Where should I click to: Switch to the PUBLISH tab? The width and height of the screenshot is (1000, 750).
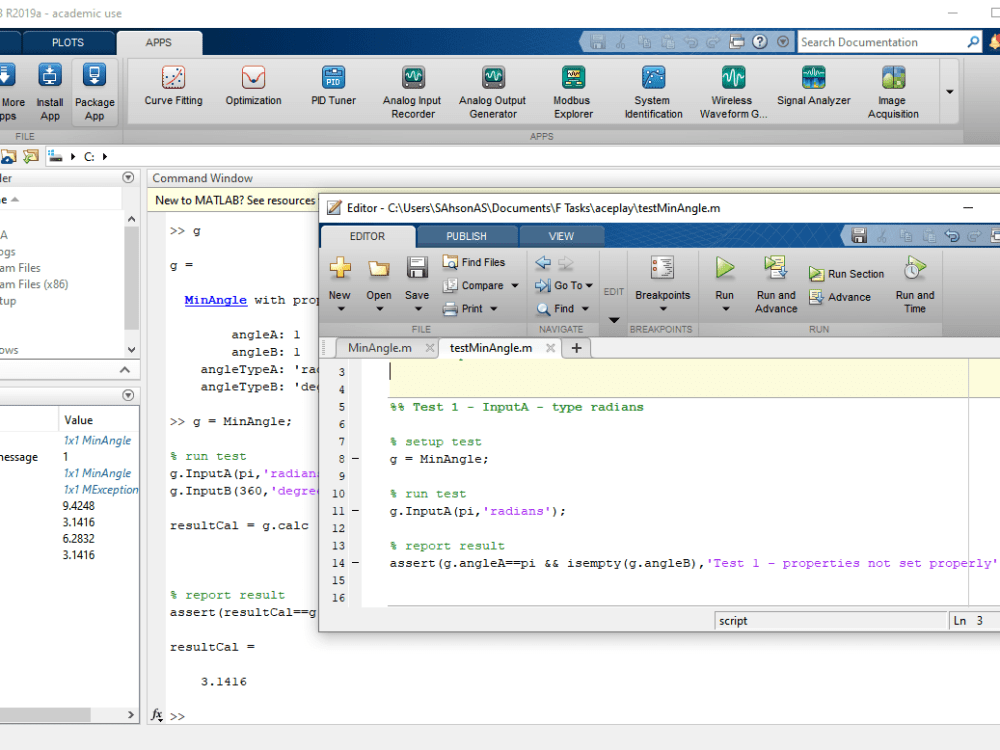click(466, 236)
